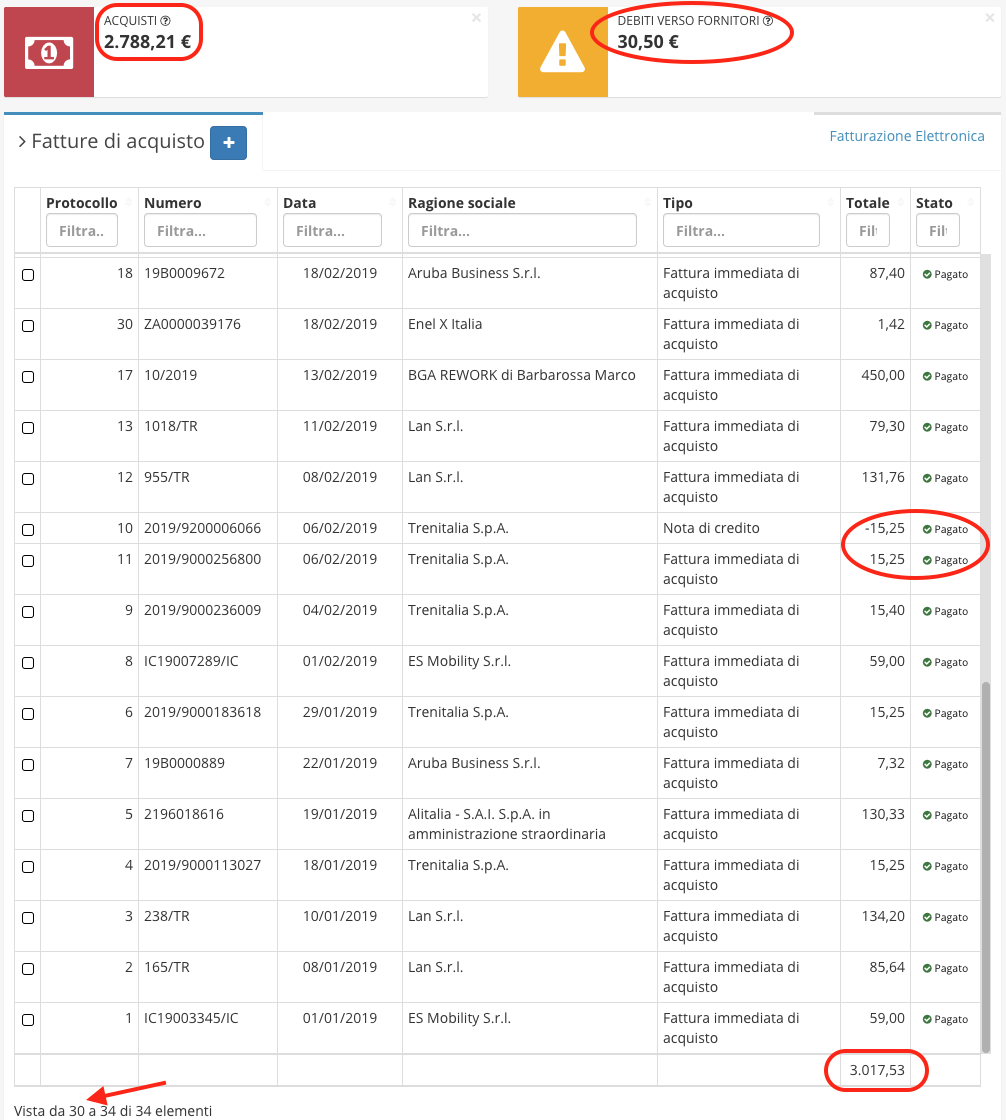Select checkbox for Enel X Italia invoice

(x=28, y=326)
